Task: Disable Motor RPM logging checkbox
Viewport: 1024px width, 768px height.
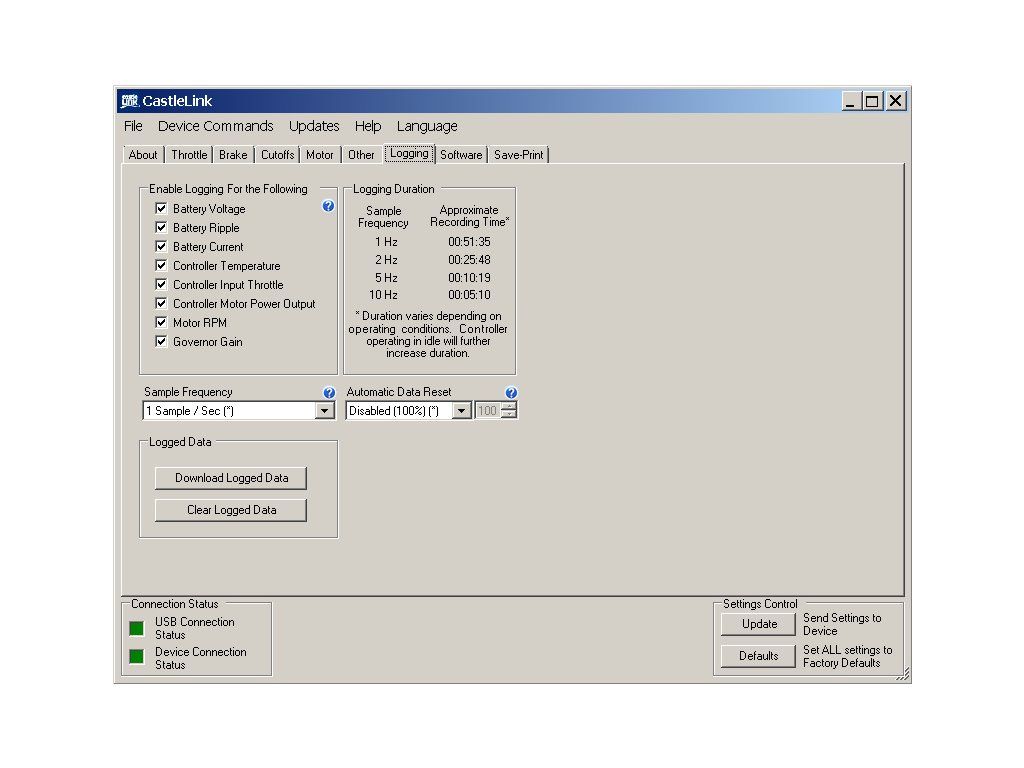Action: pos(161,323)
